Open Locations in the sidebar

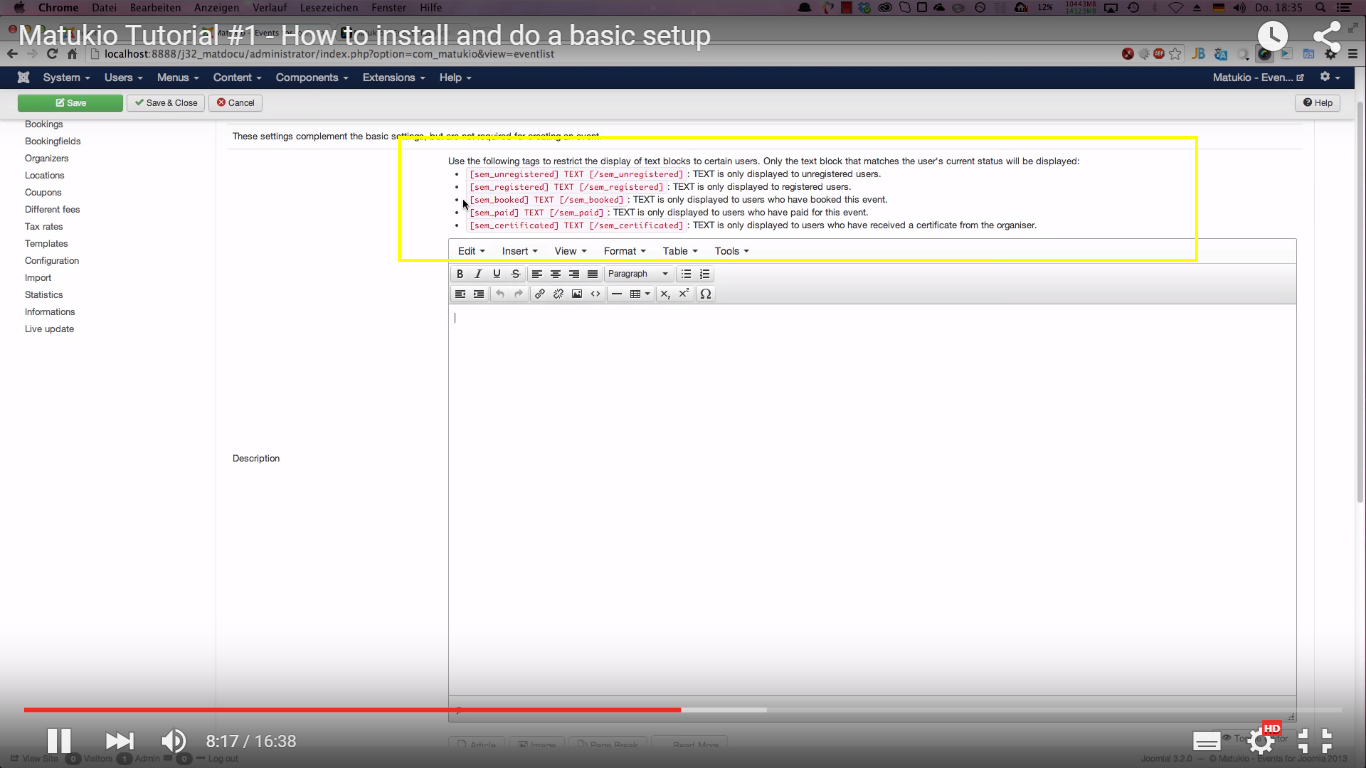(x=45, y=175)
